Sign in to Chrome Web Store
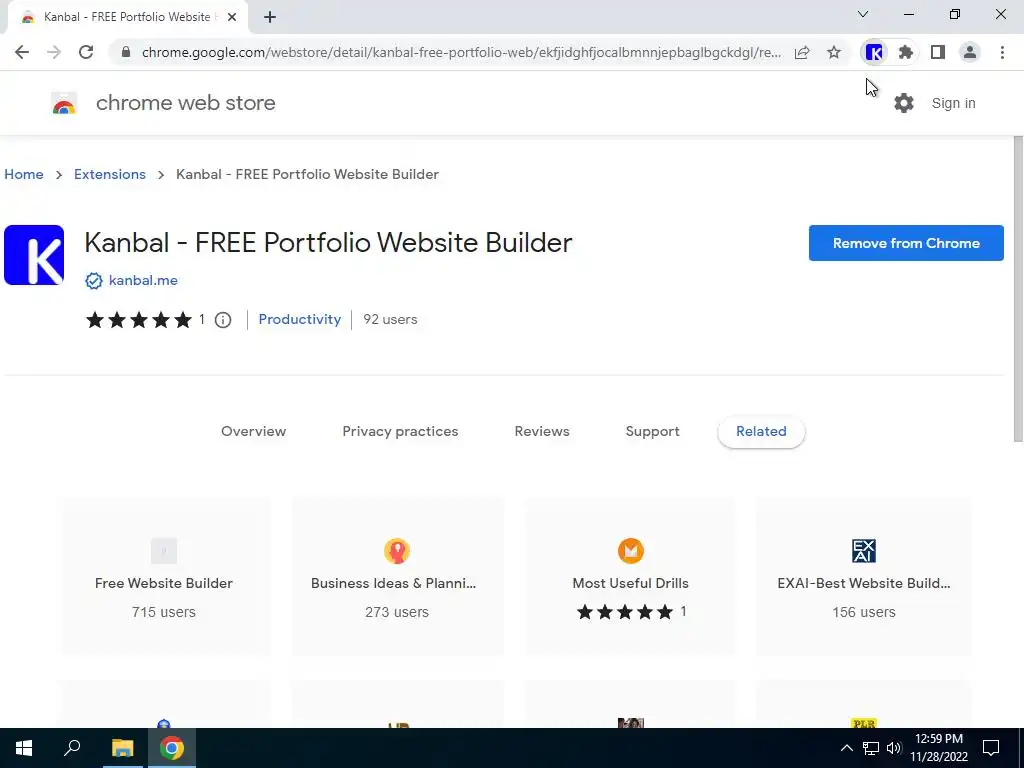The height and width of the screenshot is (768, 1024). click(953, 103)
